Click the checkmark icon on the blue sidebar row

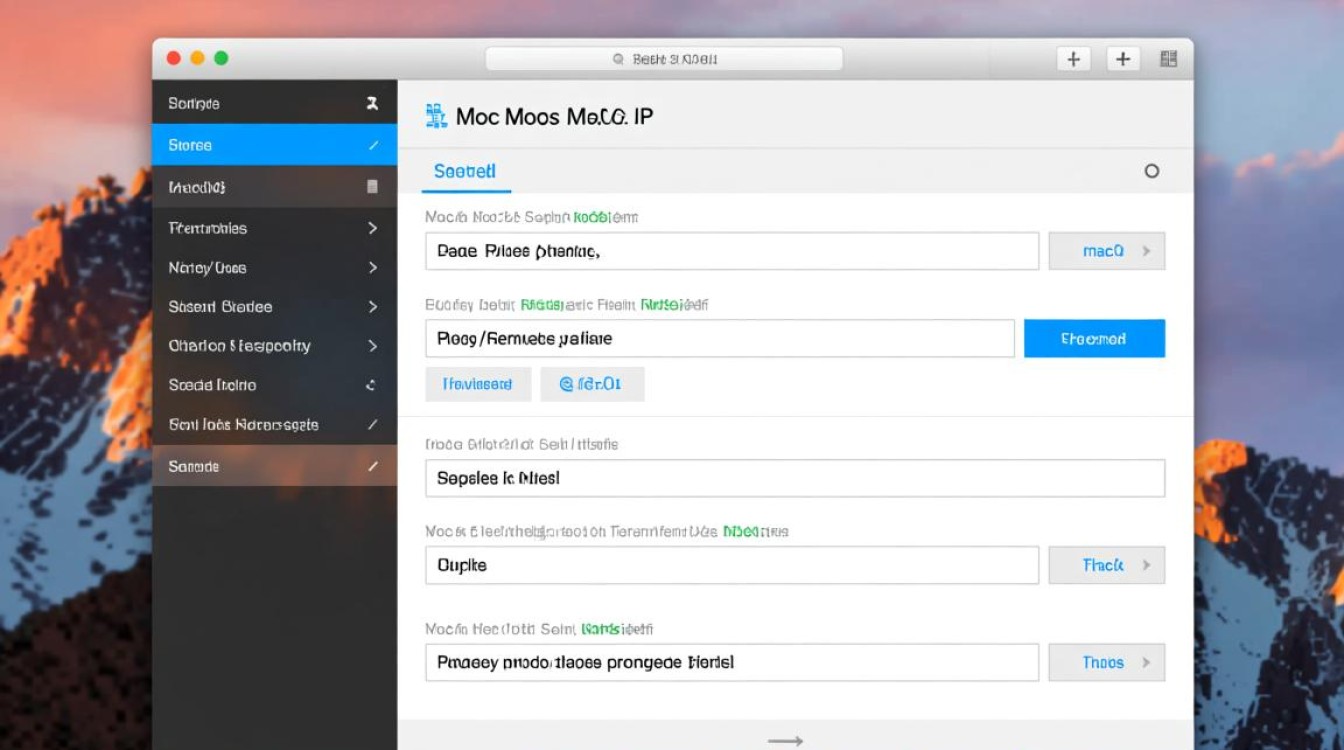[x=373, y=145]
